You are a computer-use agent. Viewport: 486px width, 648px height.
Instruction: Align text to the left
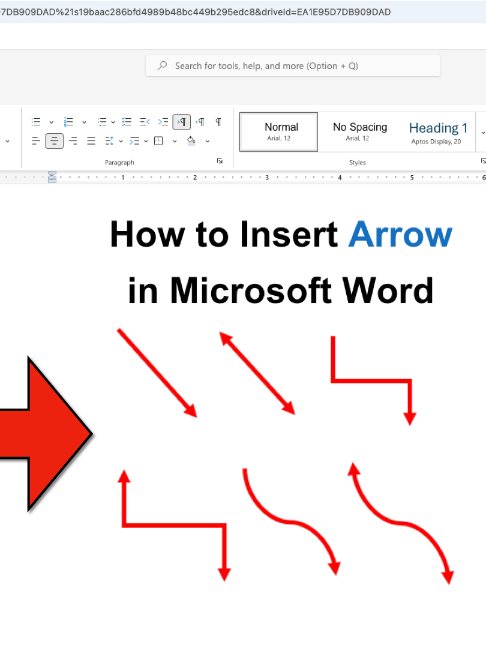(x=36, y=141)
